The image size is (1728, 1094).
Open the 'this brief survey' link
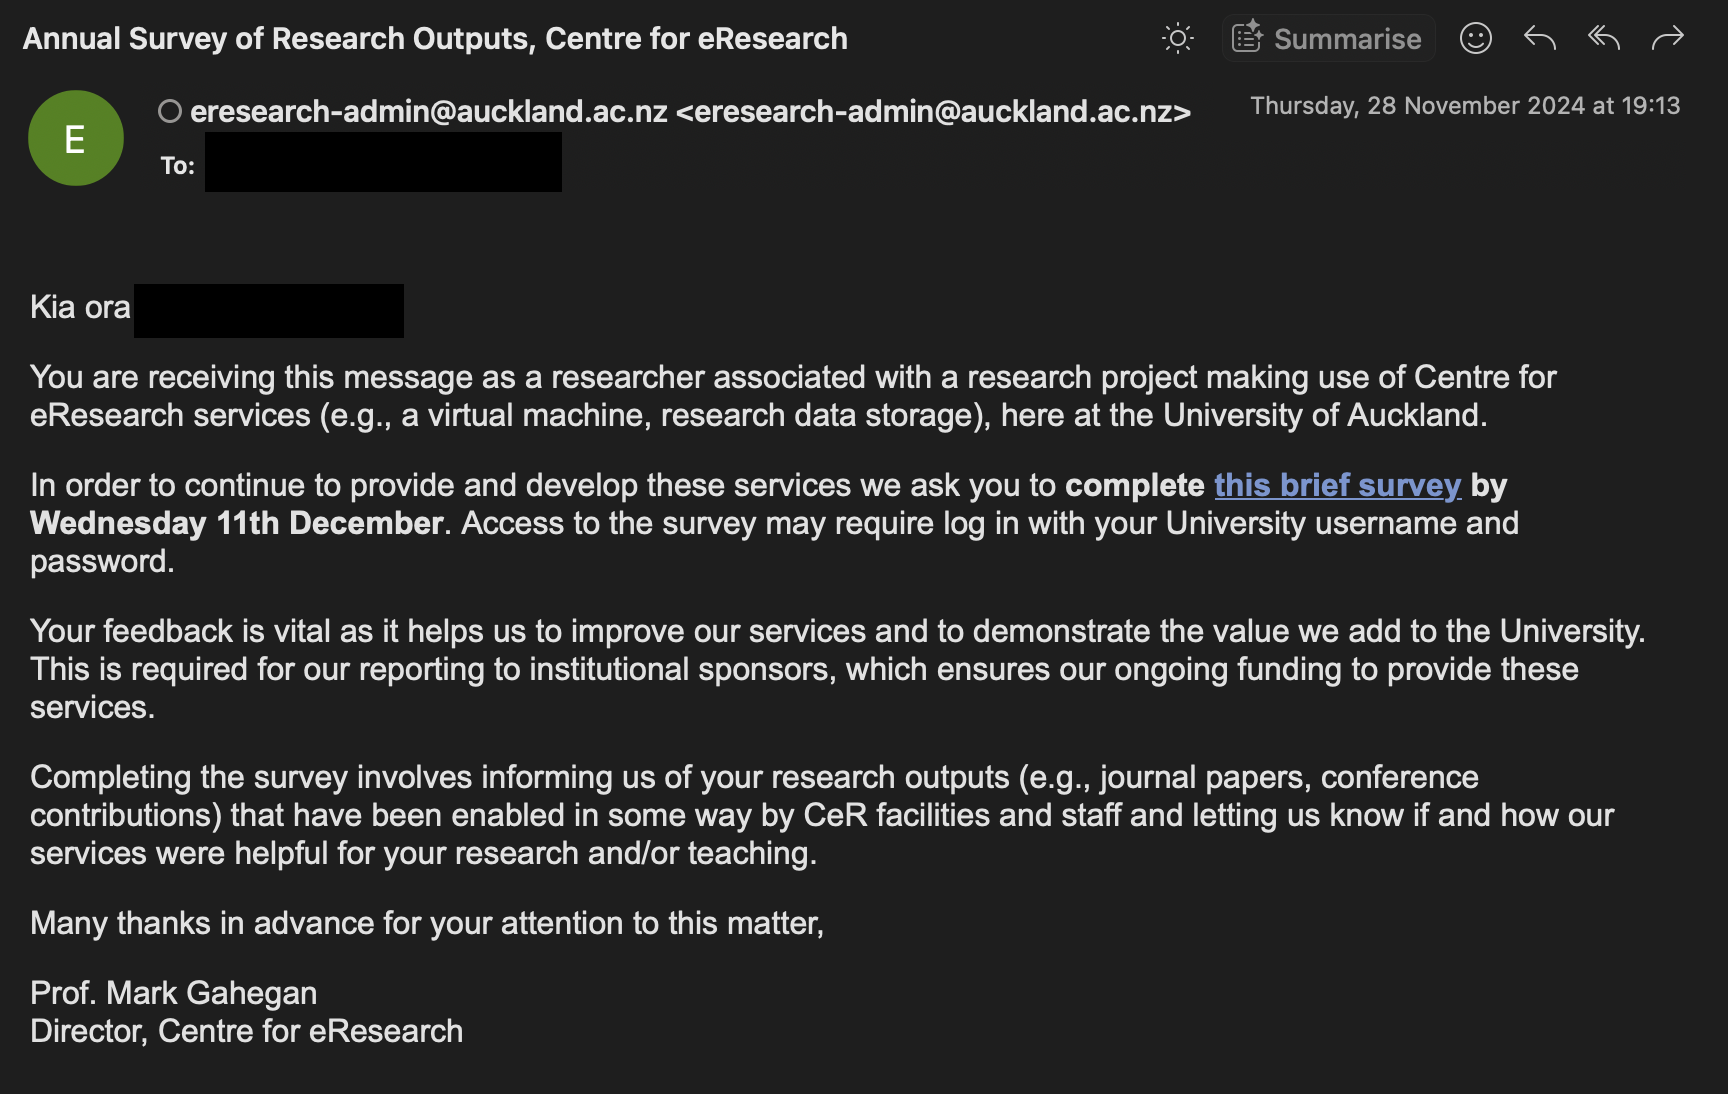tap(1337, 485)
